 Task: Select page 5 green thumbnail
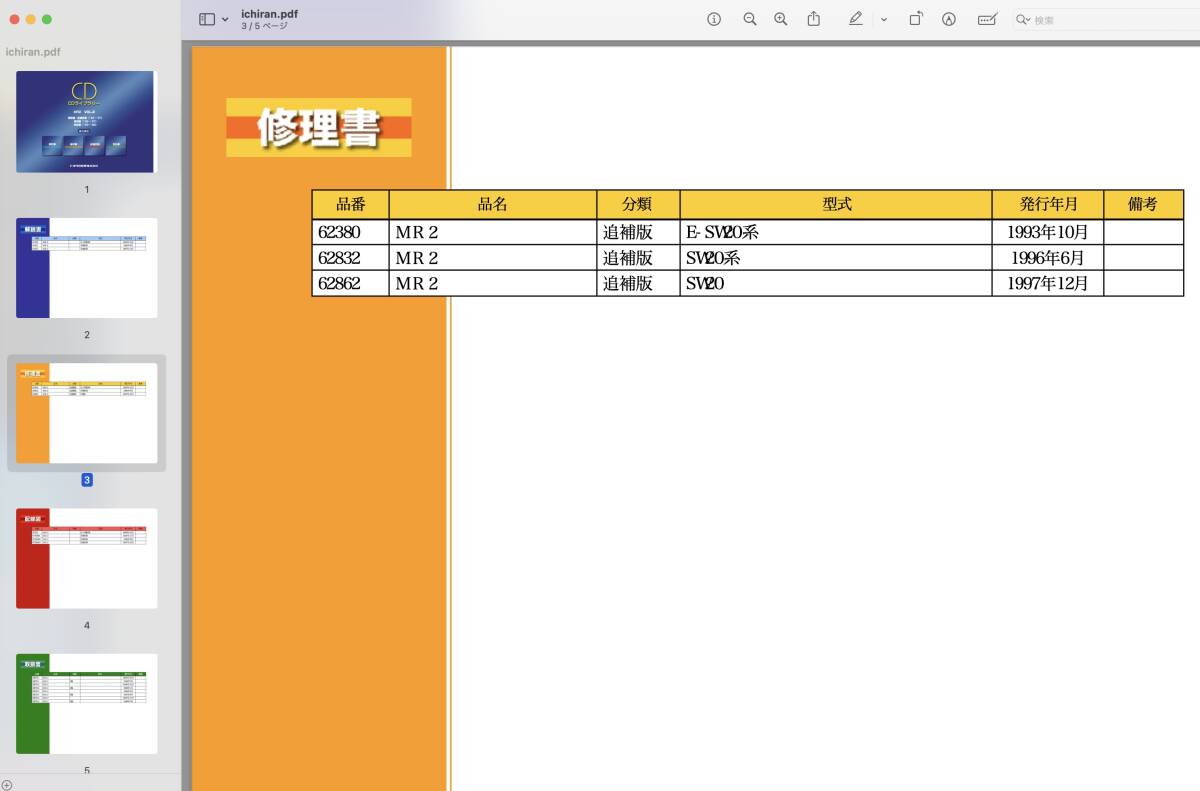[86, 703]
